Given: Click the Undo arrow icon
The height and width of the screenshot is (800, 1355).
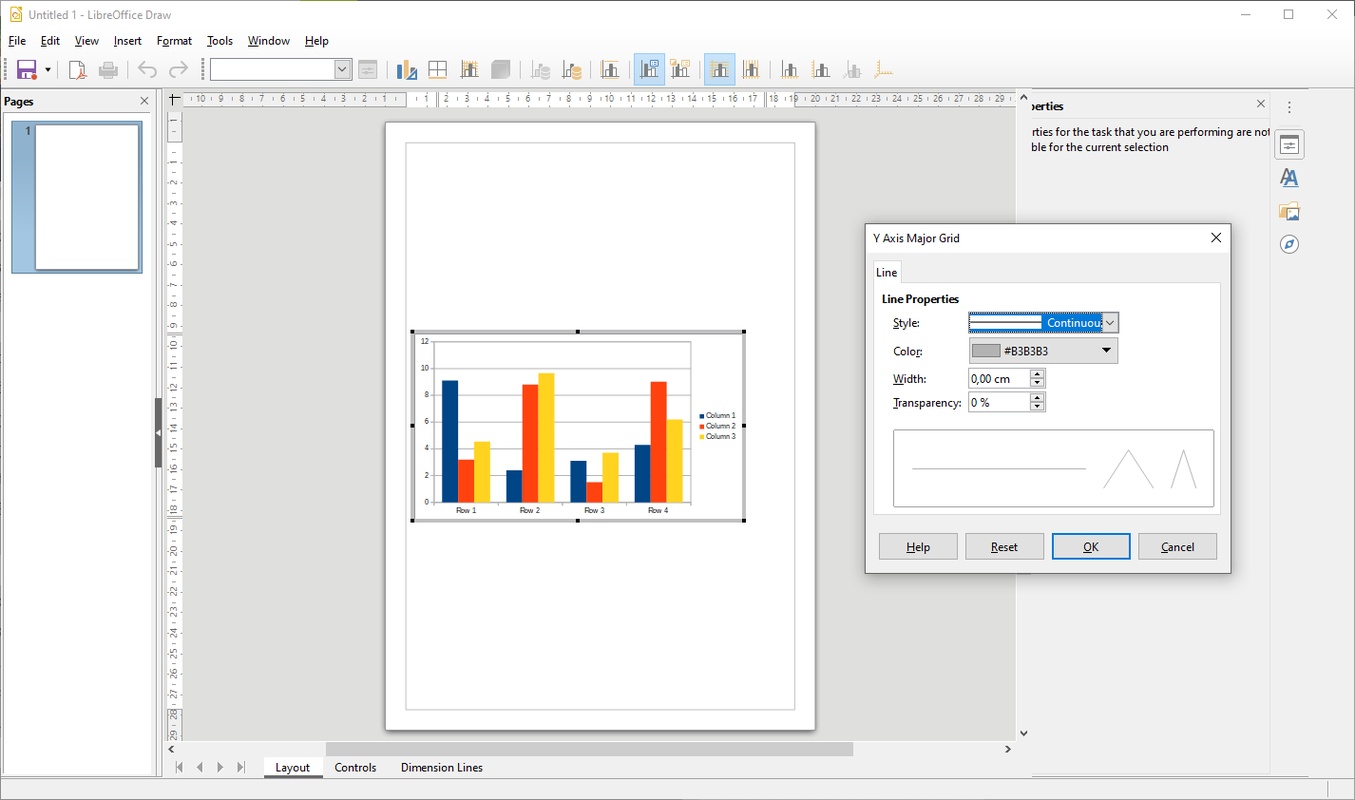Looking at the screenshot, I should click(x=147, y=69).
